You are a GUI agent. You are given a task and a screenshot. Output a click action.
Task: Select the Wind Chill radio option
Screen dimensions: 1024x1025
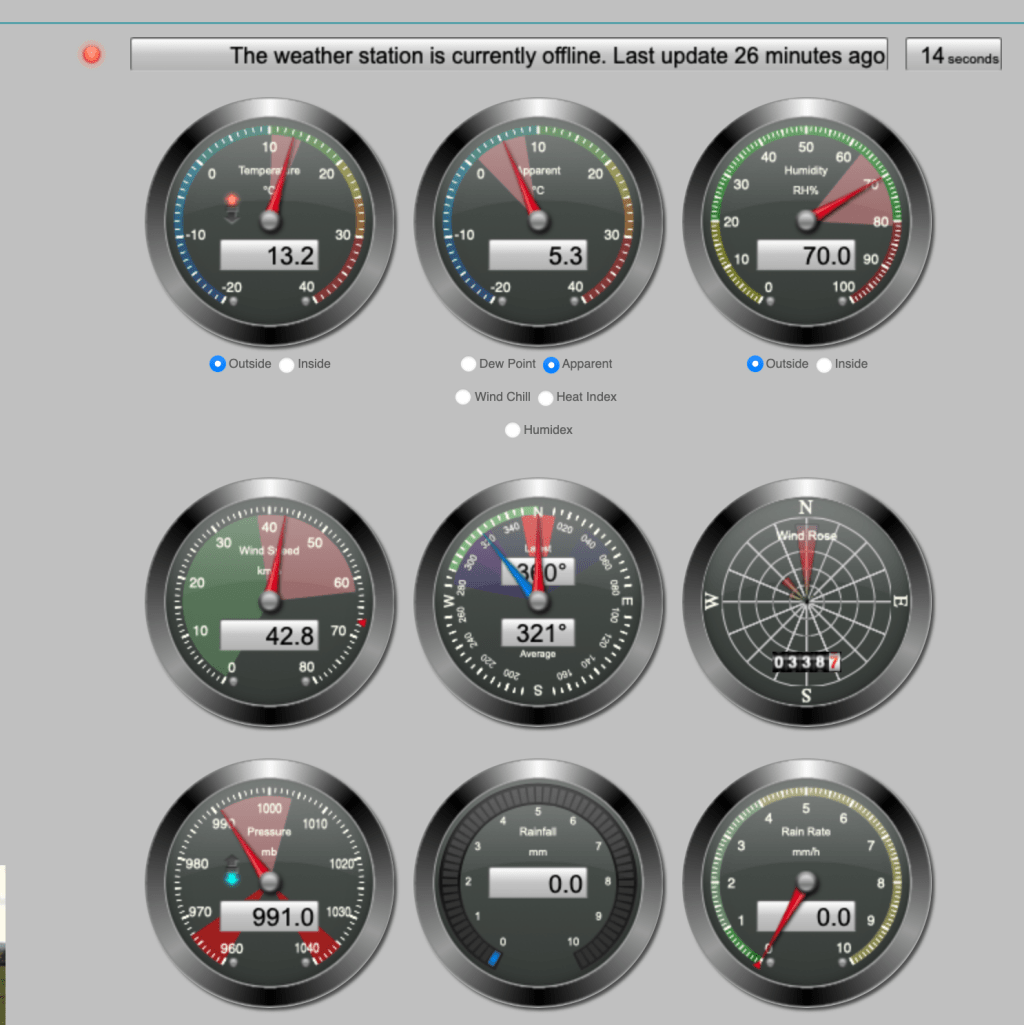[x=462, y=398]
